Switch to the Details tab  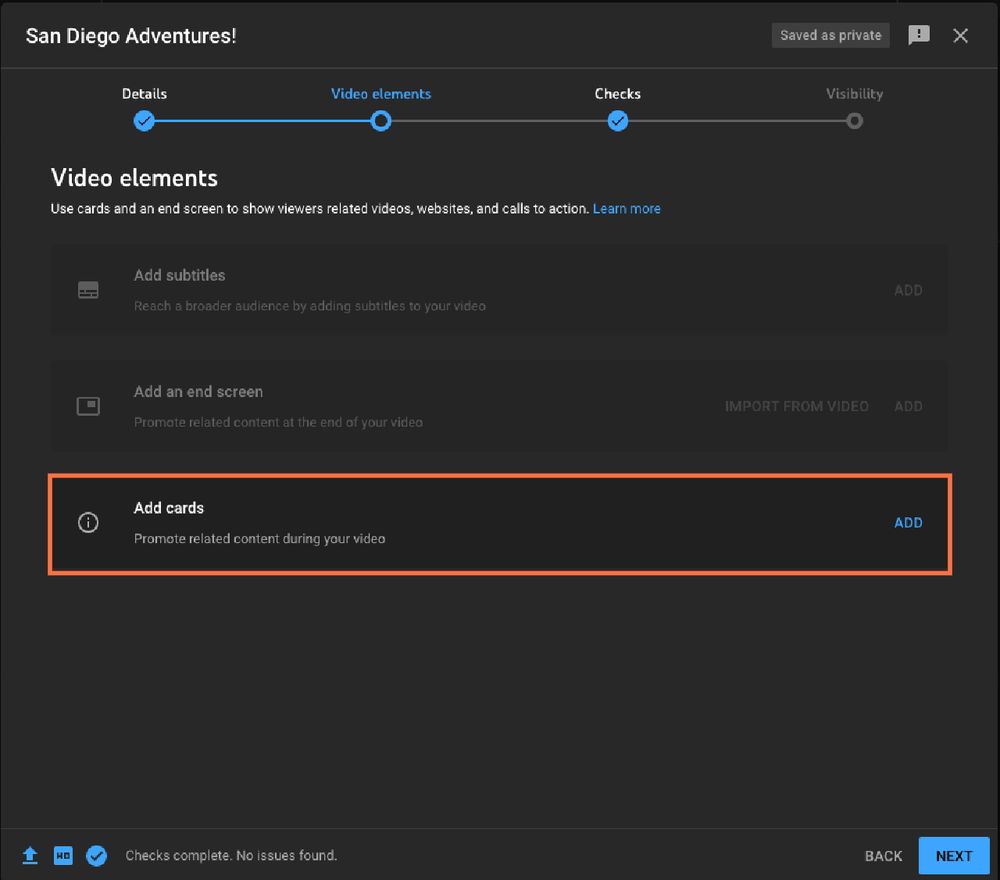click(144, 93)
